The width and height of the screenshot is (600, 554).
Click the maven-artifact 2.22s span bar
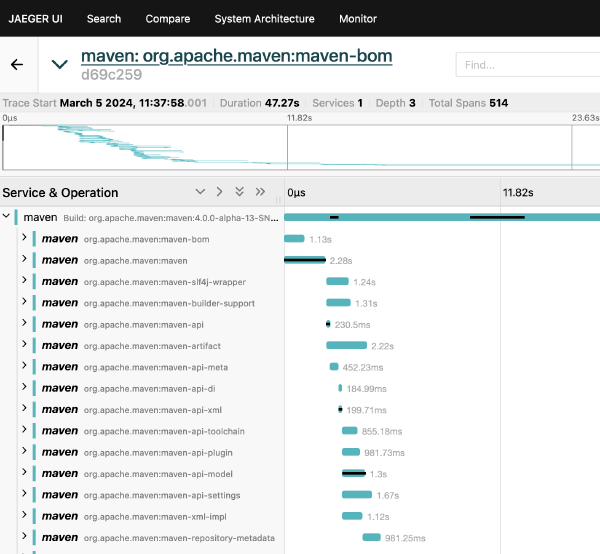pos(346,345)
